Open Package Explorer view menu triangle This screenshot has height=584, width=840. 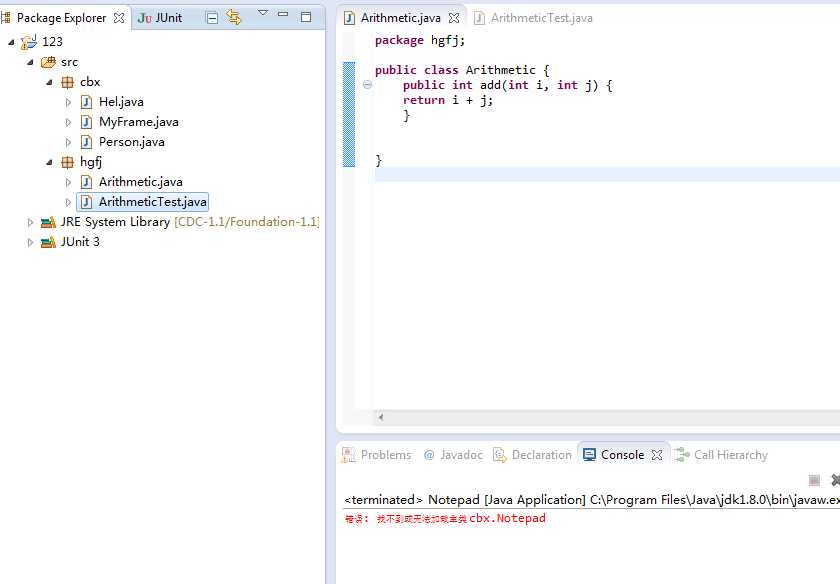262,13
